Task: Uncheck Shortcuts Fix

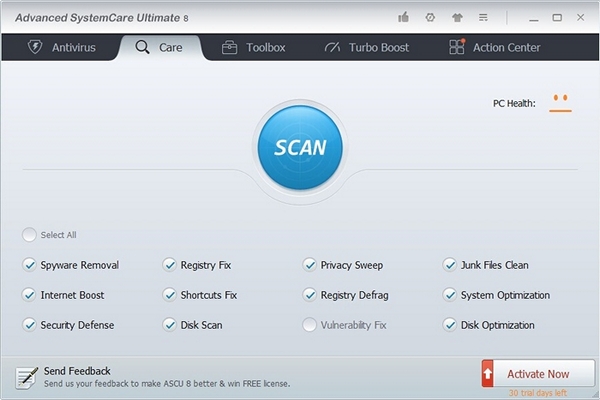Action: click(169, 295)
